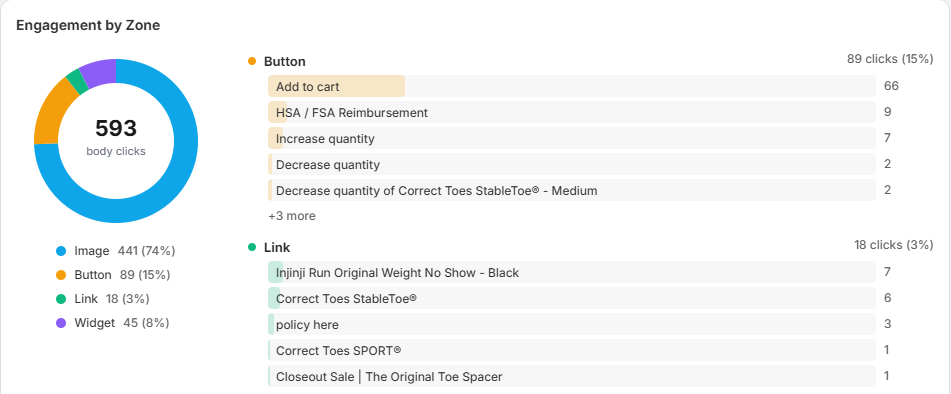Click the purple Widget donut segment

(x=99, y=72)
